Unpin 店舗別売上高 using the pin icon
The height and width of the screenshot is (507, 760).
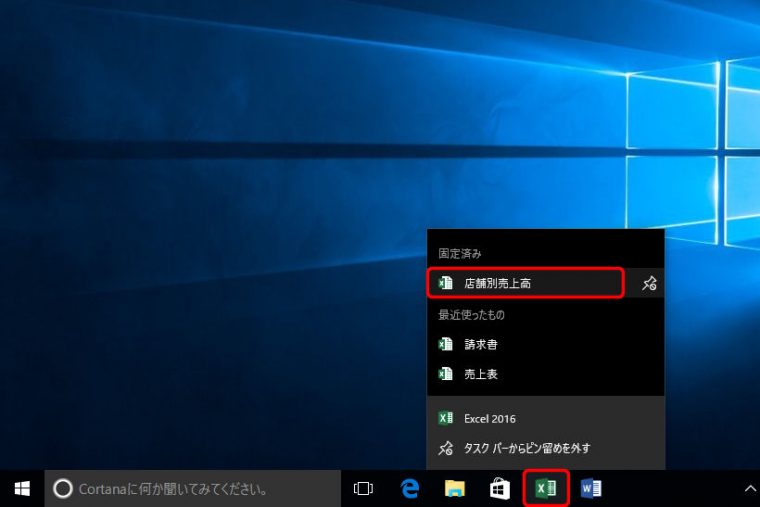(x=649, y=283)
